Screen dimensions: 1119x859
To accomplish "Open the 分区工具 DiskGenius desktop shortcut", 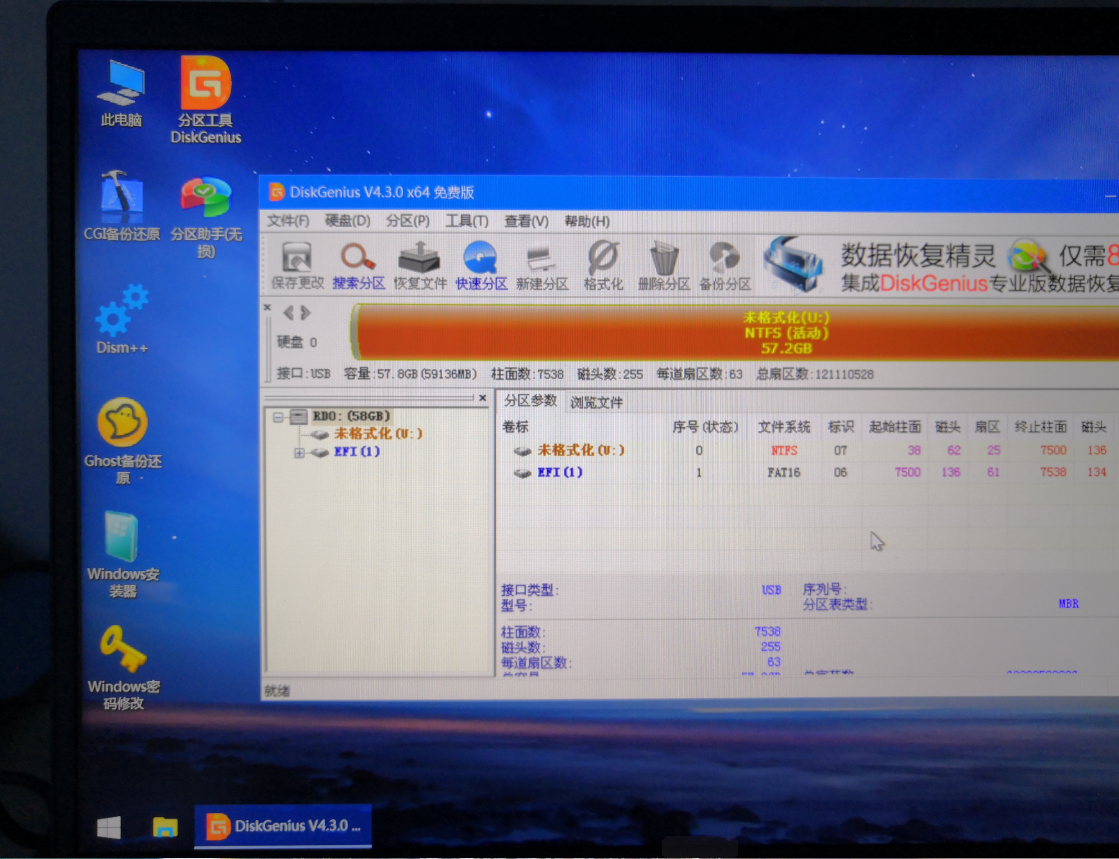I will (x=206, y=100).
